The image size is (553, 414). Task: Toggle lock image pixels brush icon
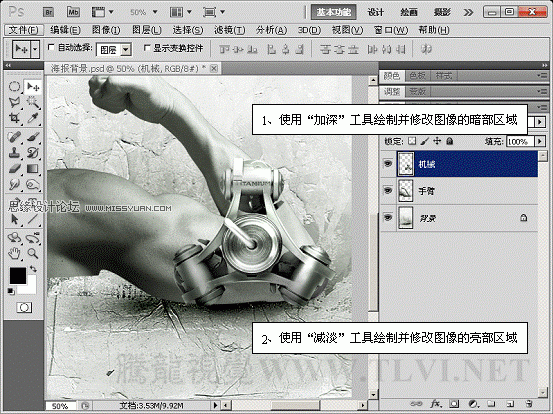(425, 141)
